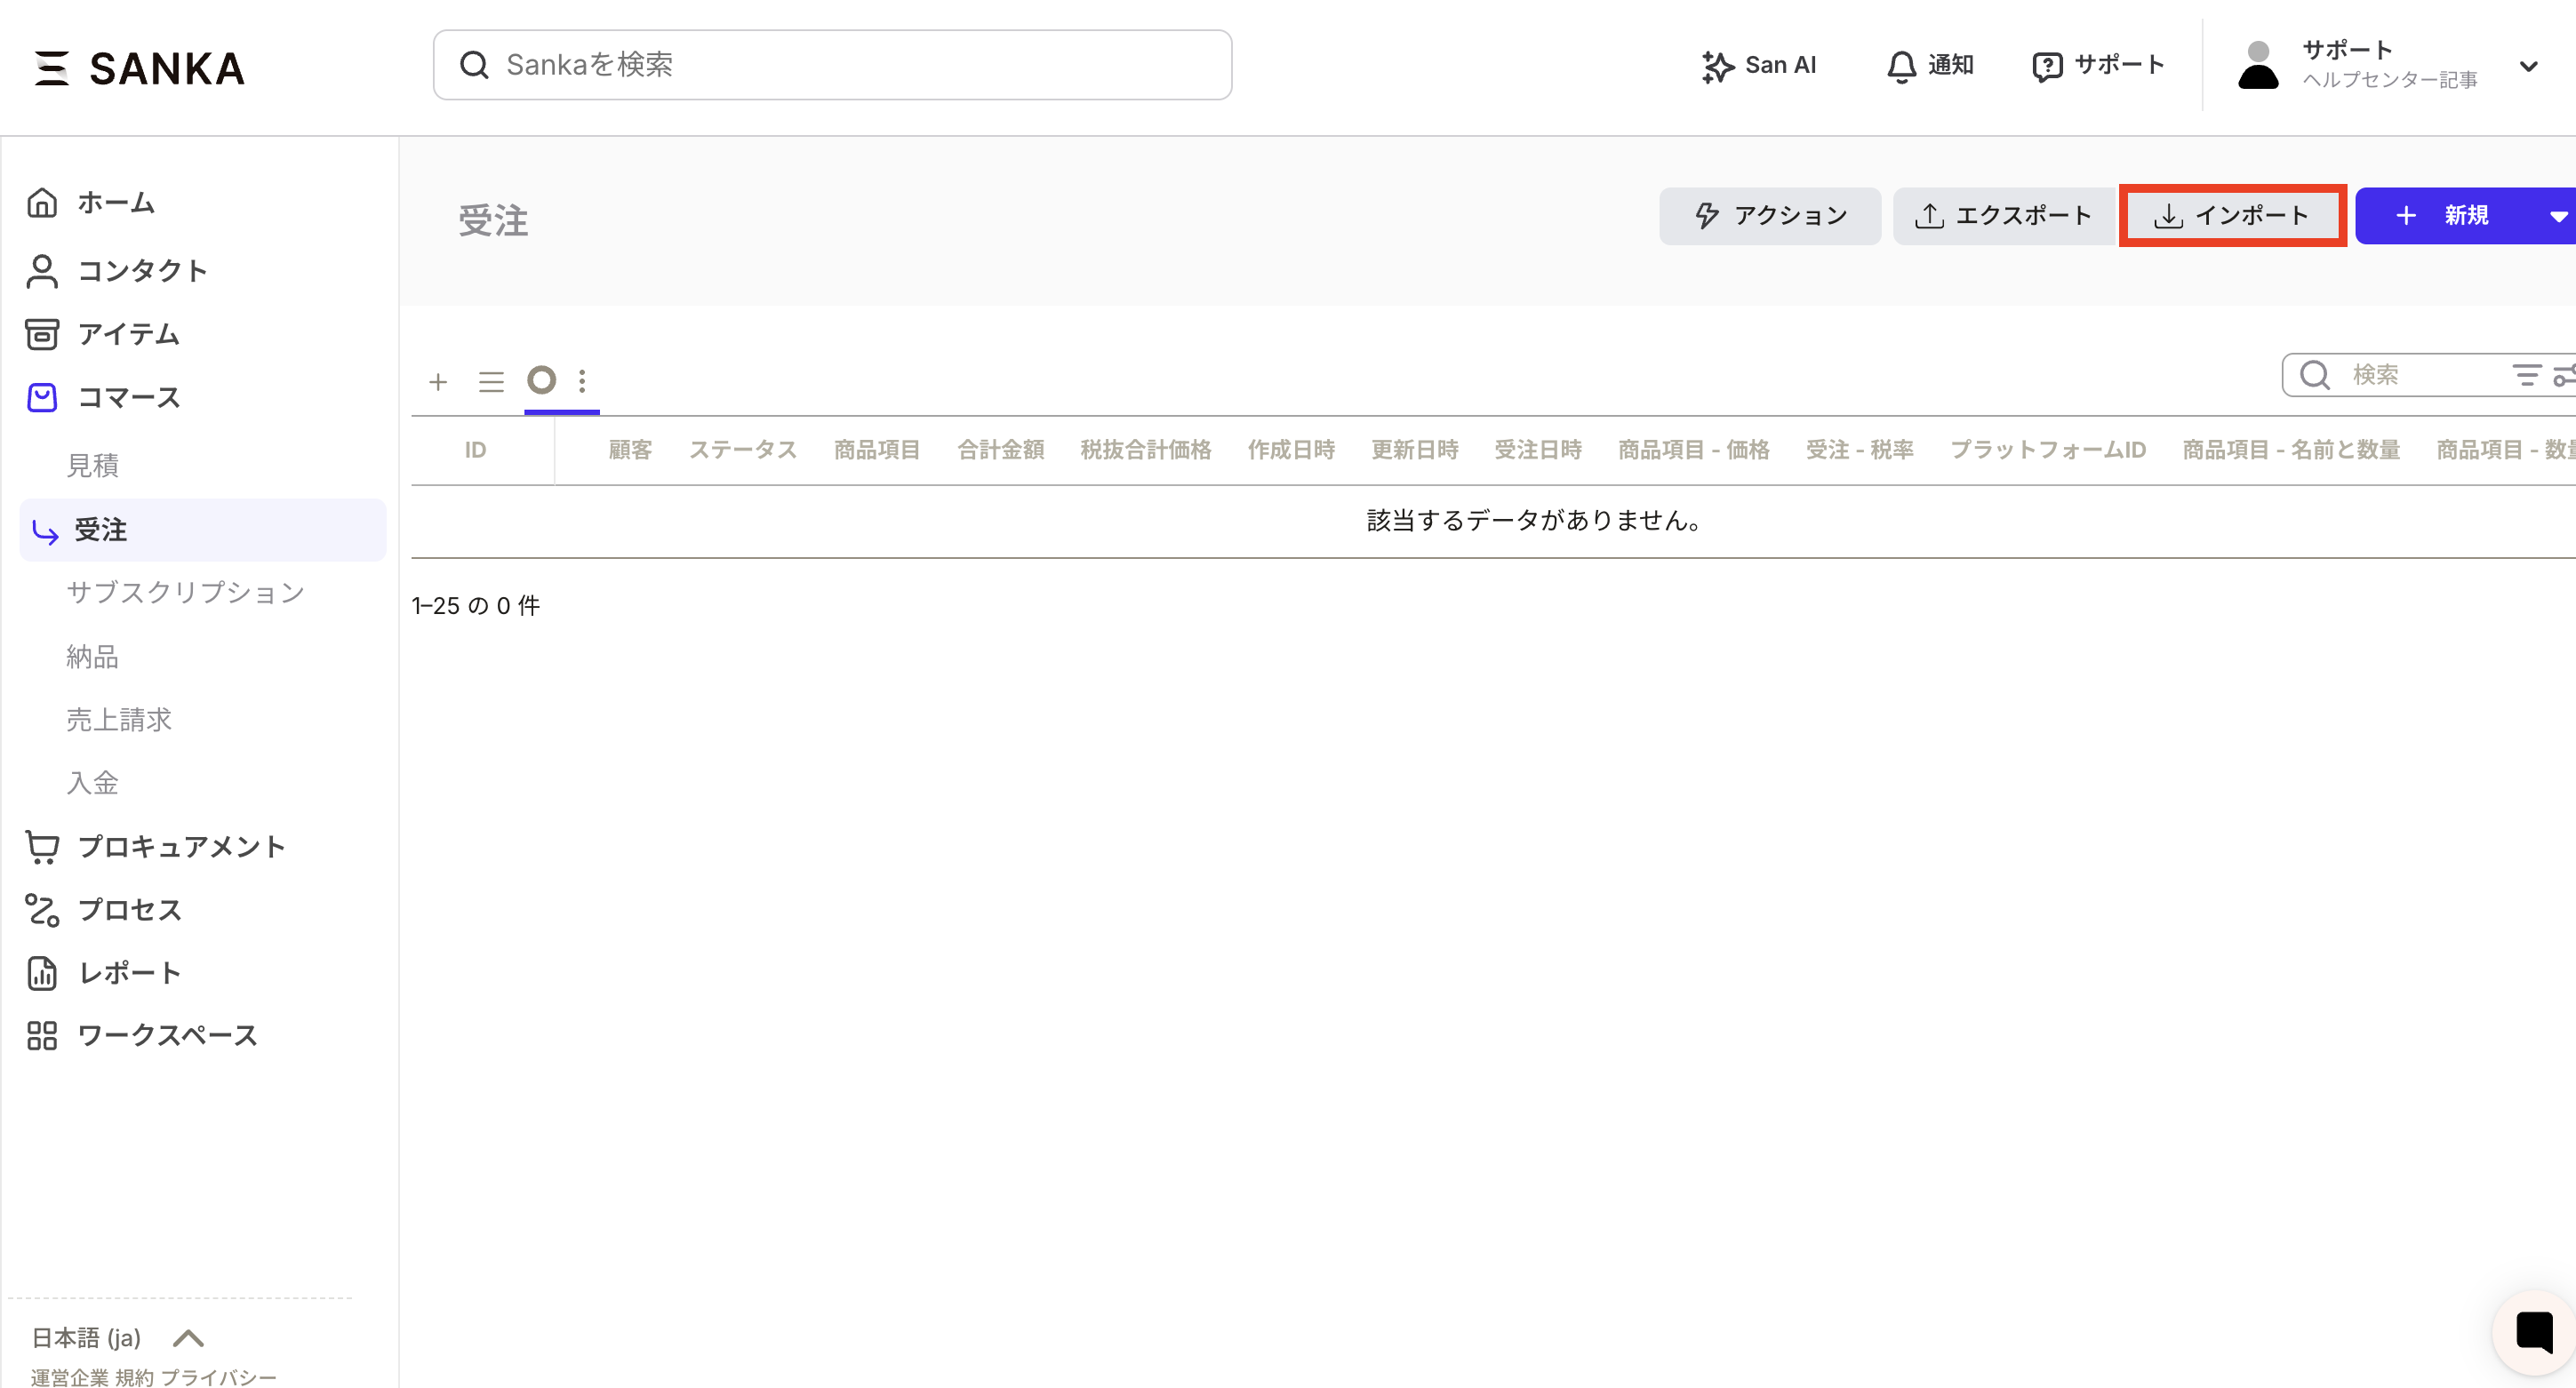Open the notification bell 通知

coord(1929,65)
